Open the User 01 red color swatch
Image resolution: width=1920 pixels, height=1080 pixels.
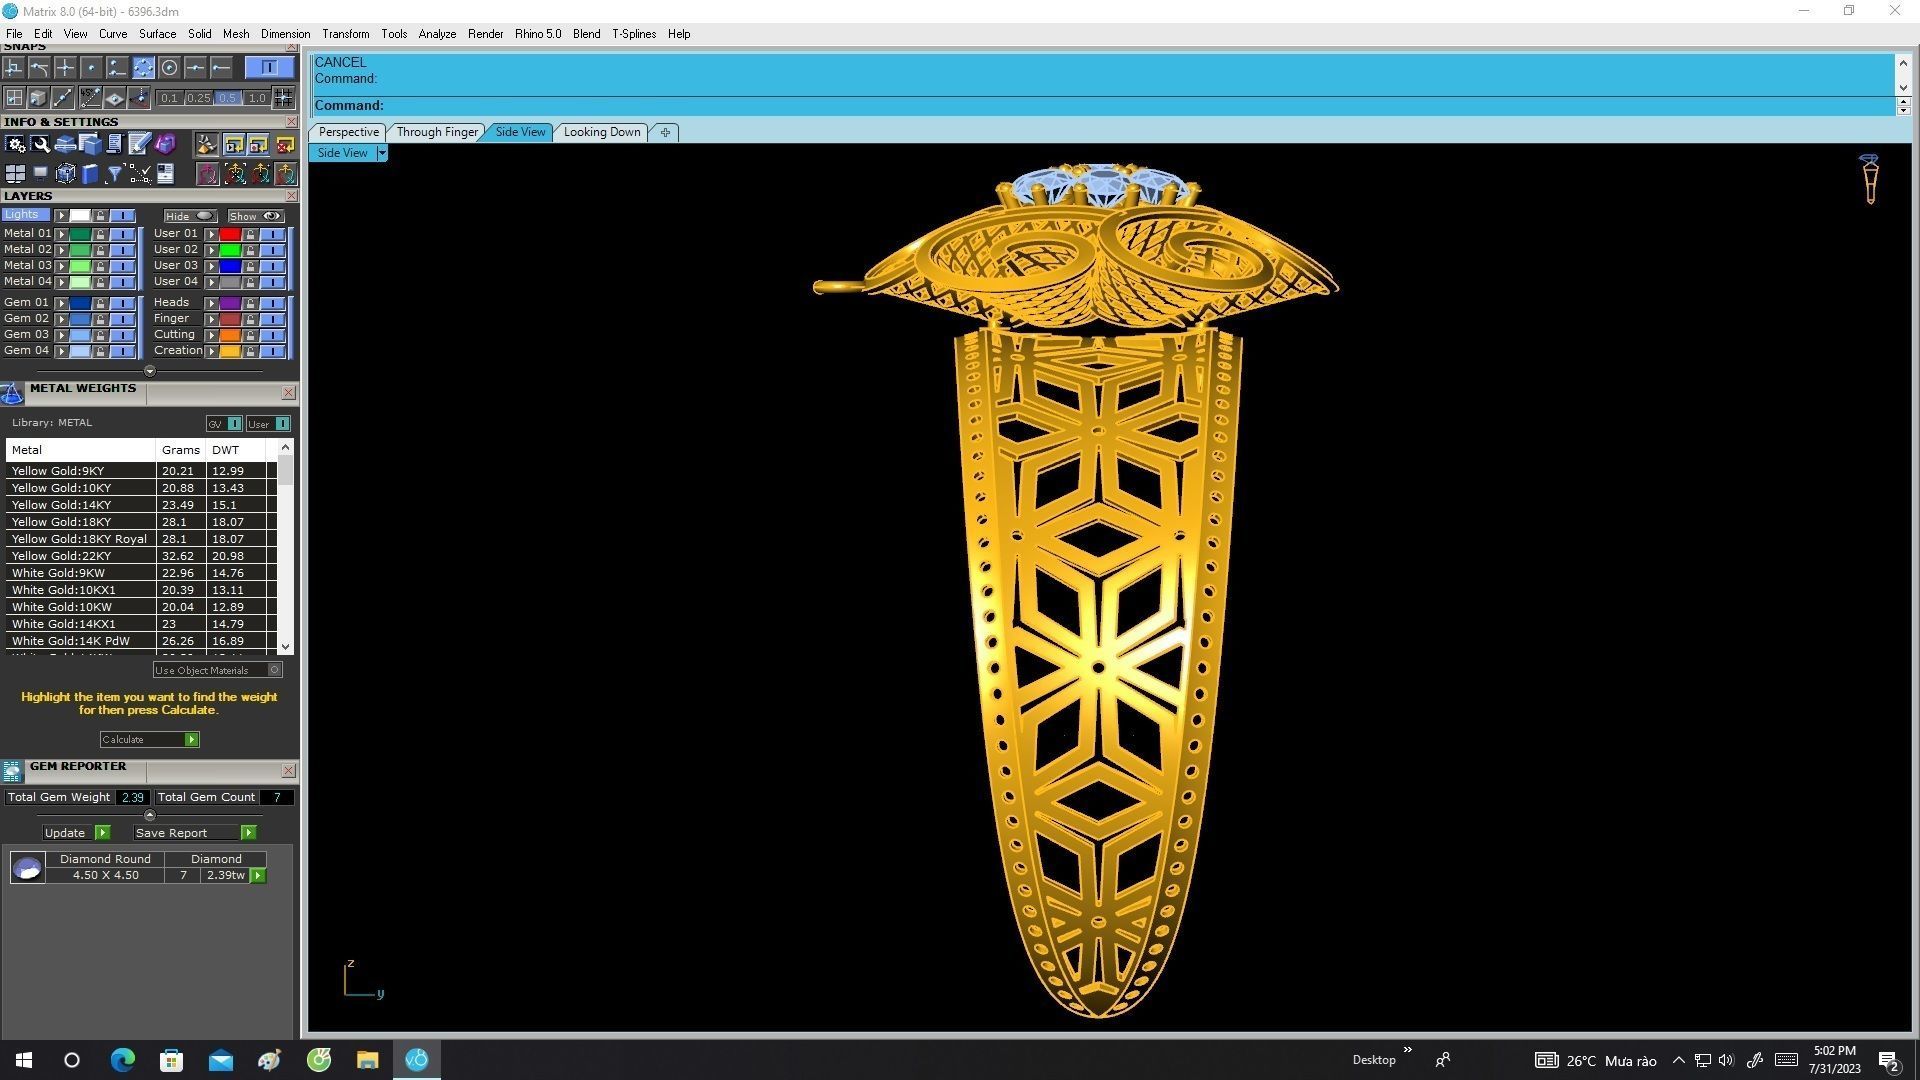point(230,234)
